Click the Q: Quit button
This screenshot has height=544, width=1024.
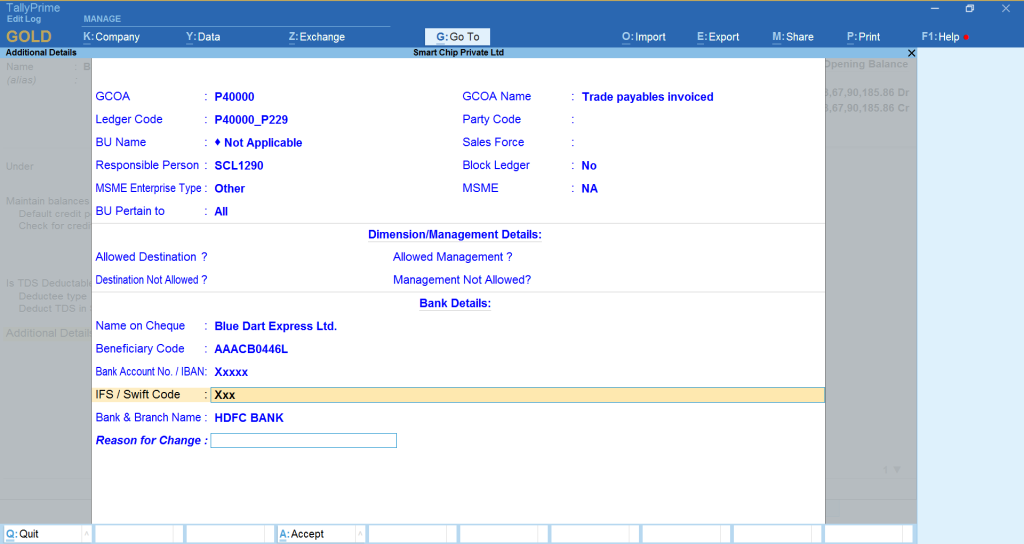46,534
